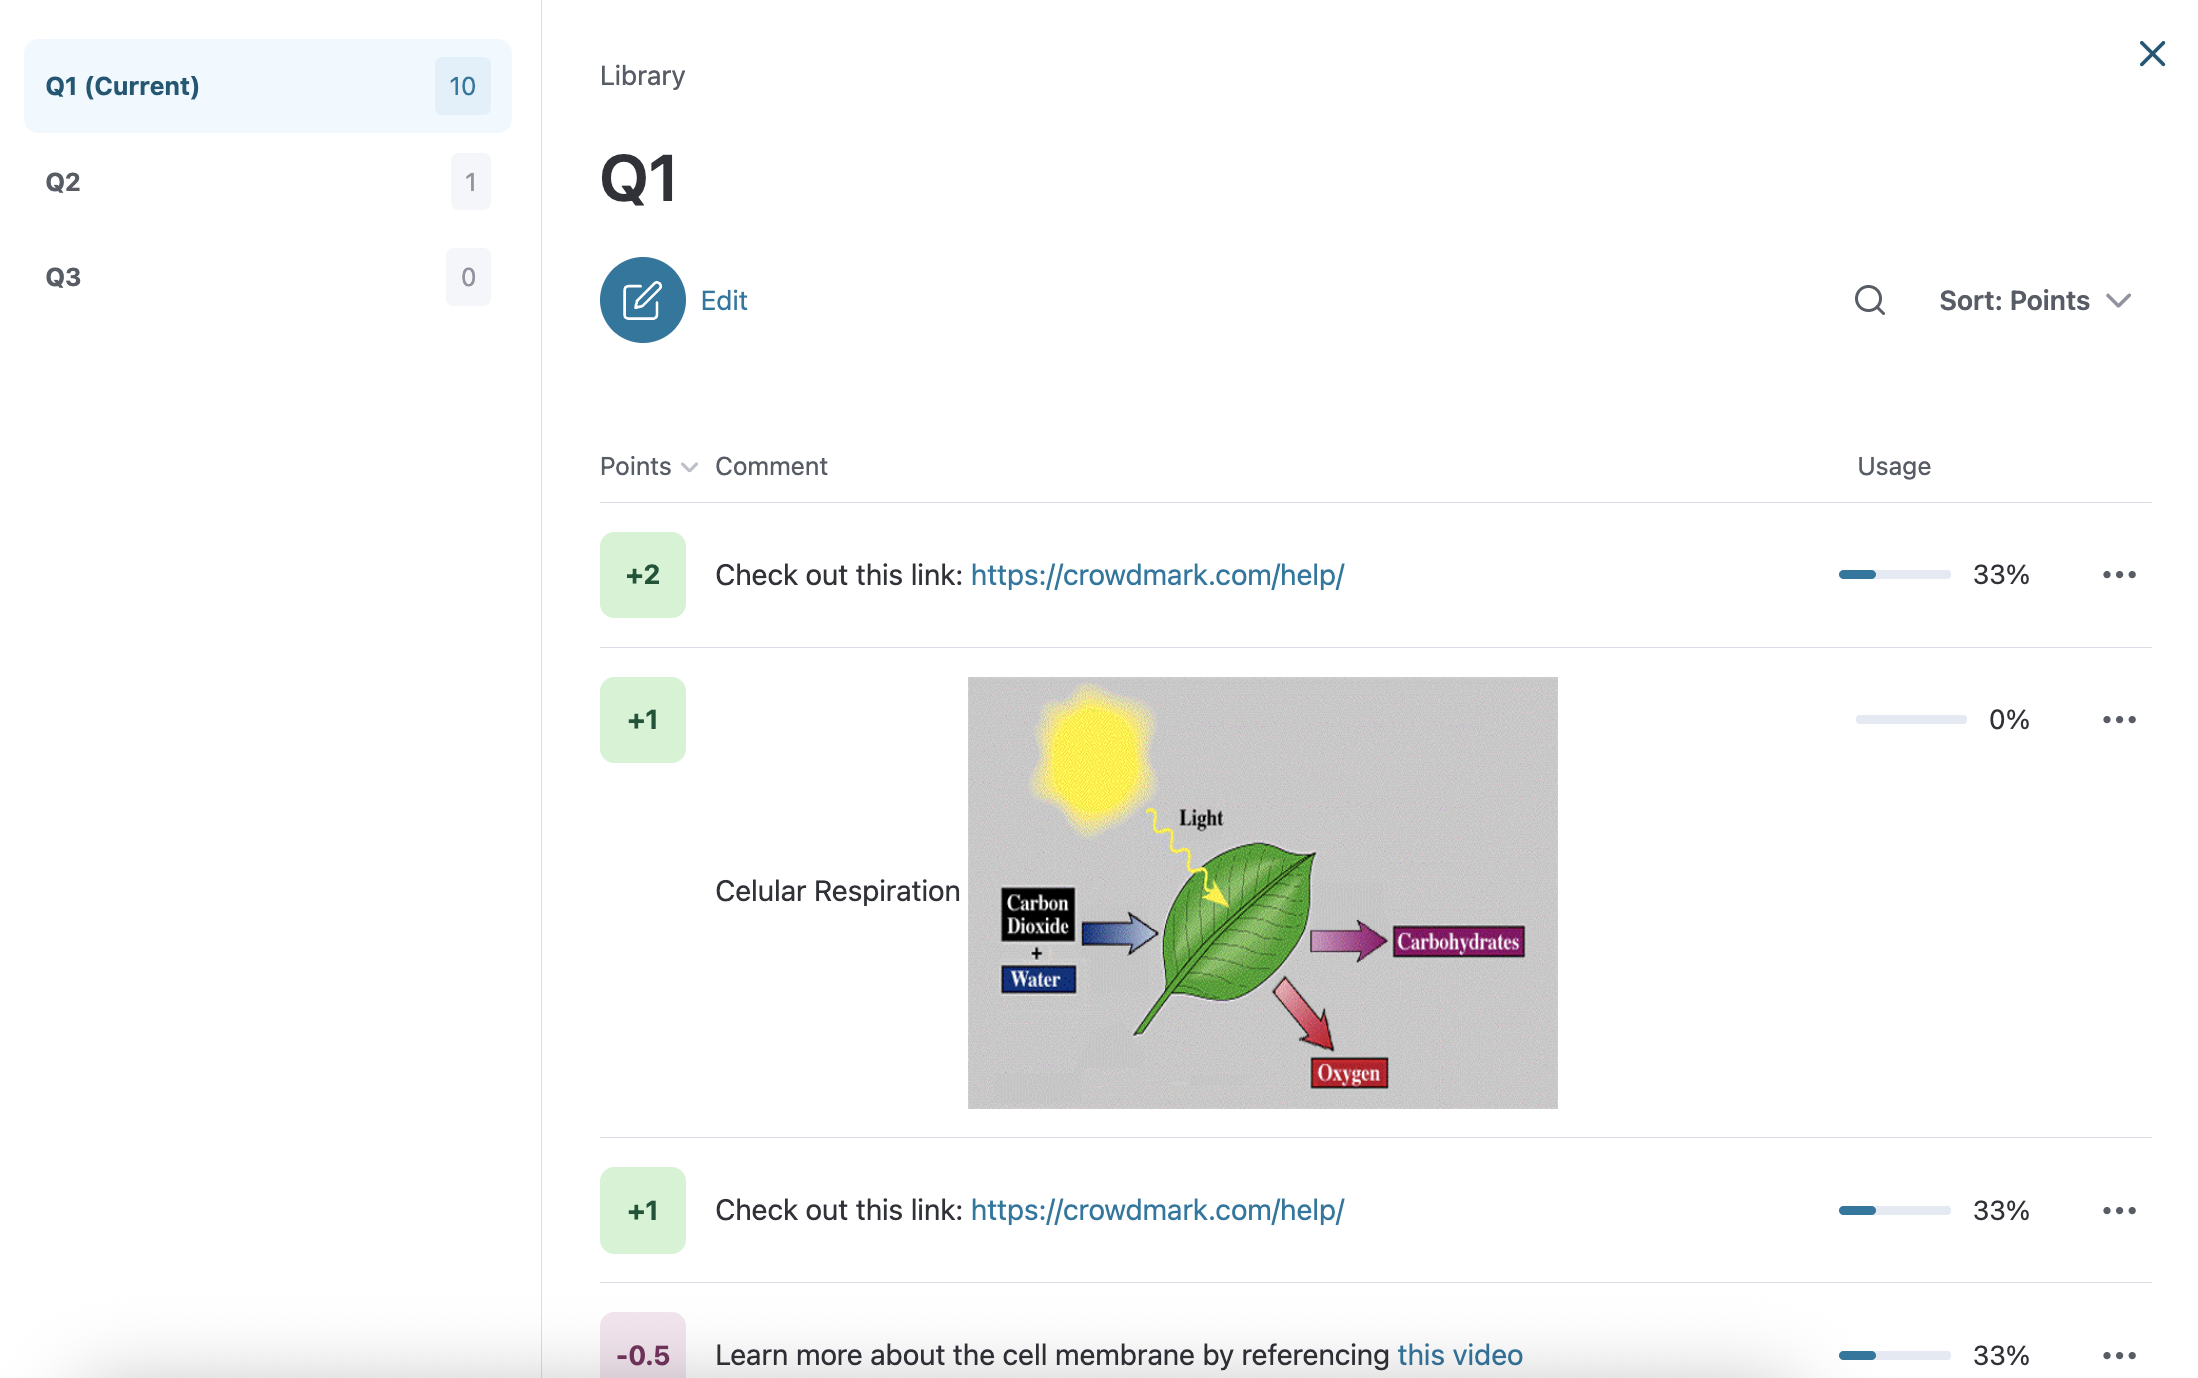Click the search magnifier icon
Image resolution: width=2198 pixels, height=1378 pixels.
[1869, 300]
